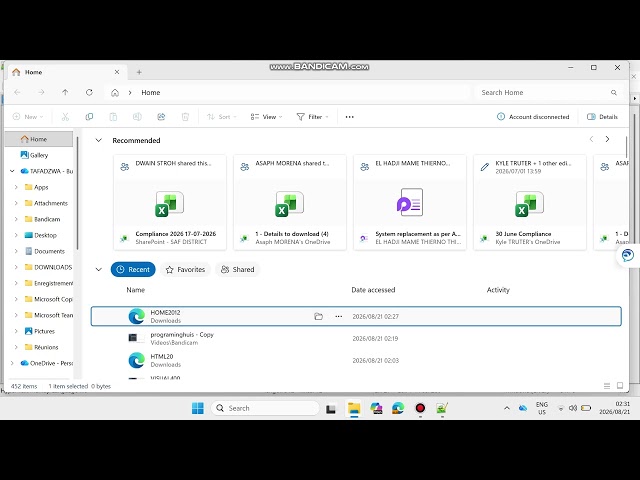This screenshot has width=640, height=480.
Task: Open the Filter dropdown menu
Action: click(x=312, y=117)
